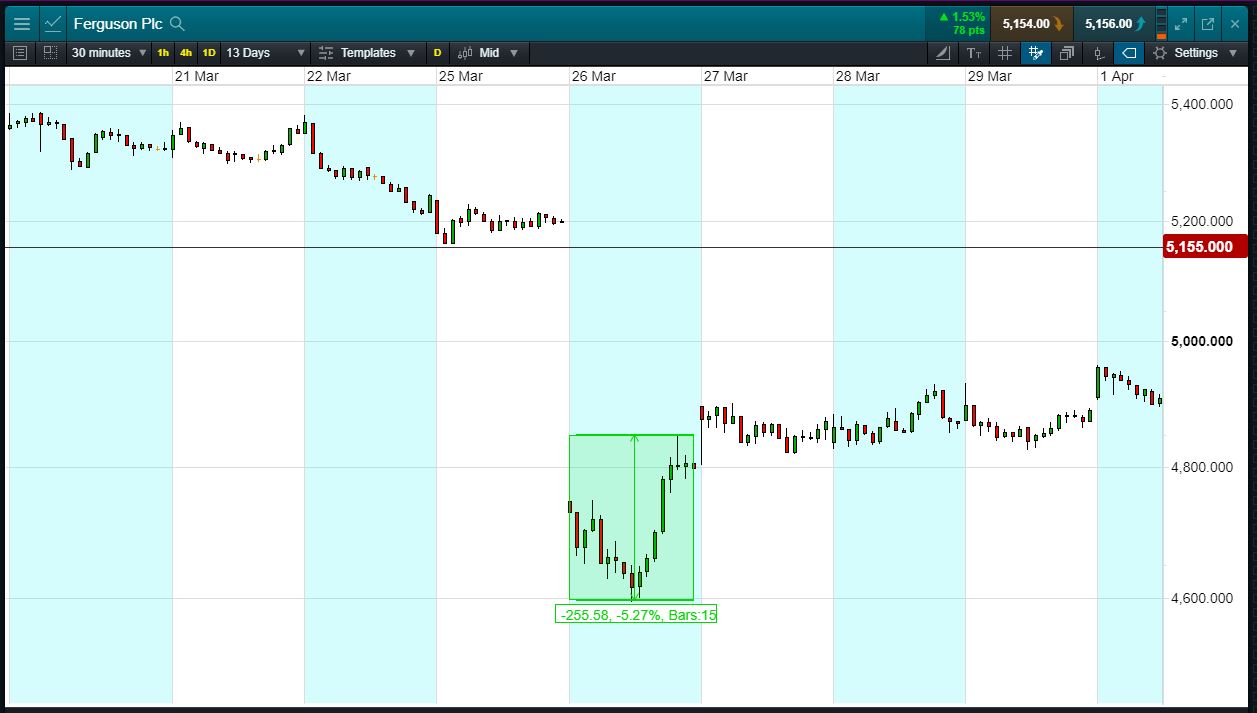Click the sell price 5,154.00 button
This screenshot has width=1257, height=713.
coord(1032,24)
